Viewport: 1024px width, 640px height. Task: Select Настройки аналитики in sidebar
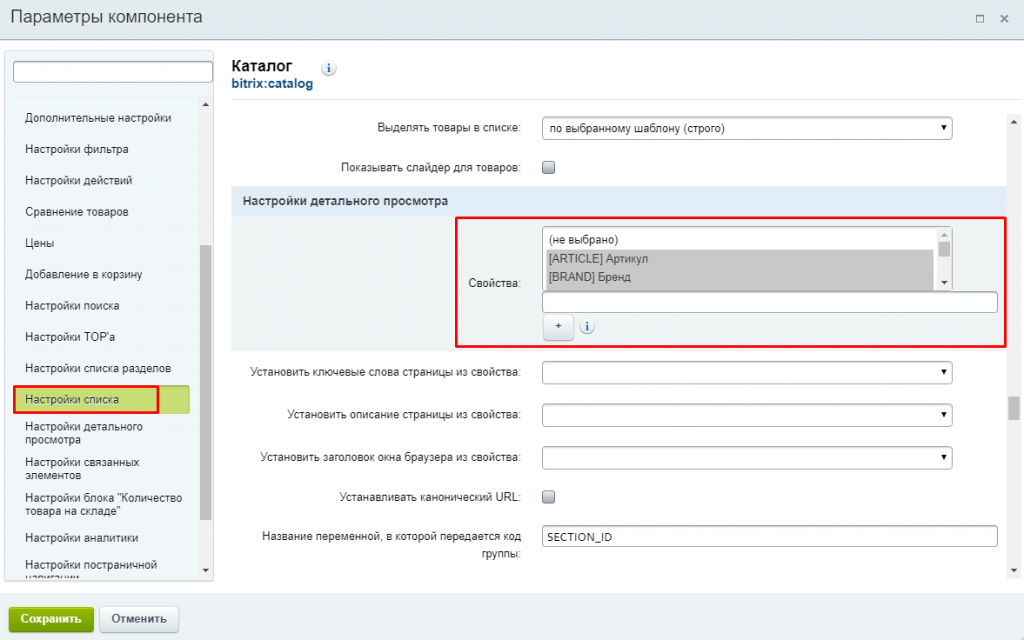pos(82,538)
